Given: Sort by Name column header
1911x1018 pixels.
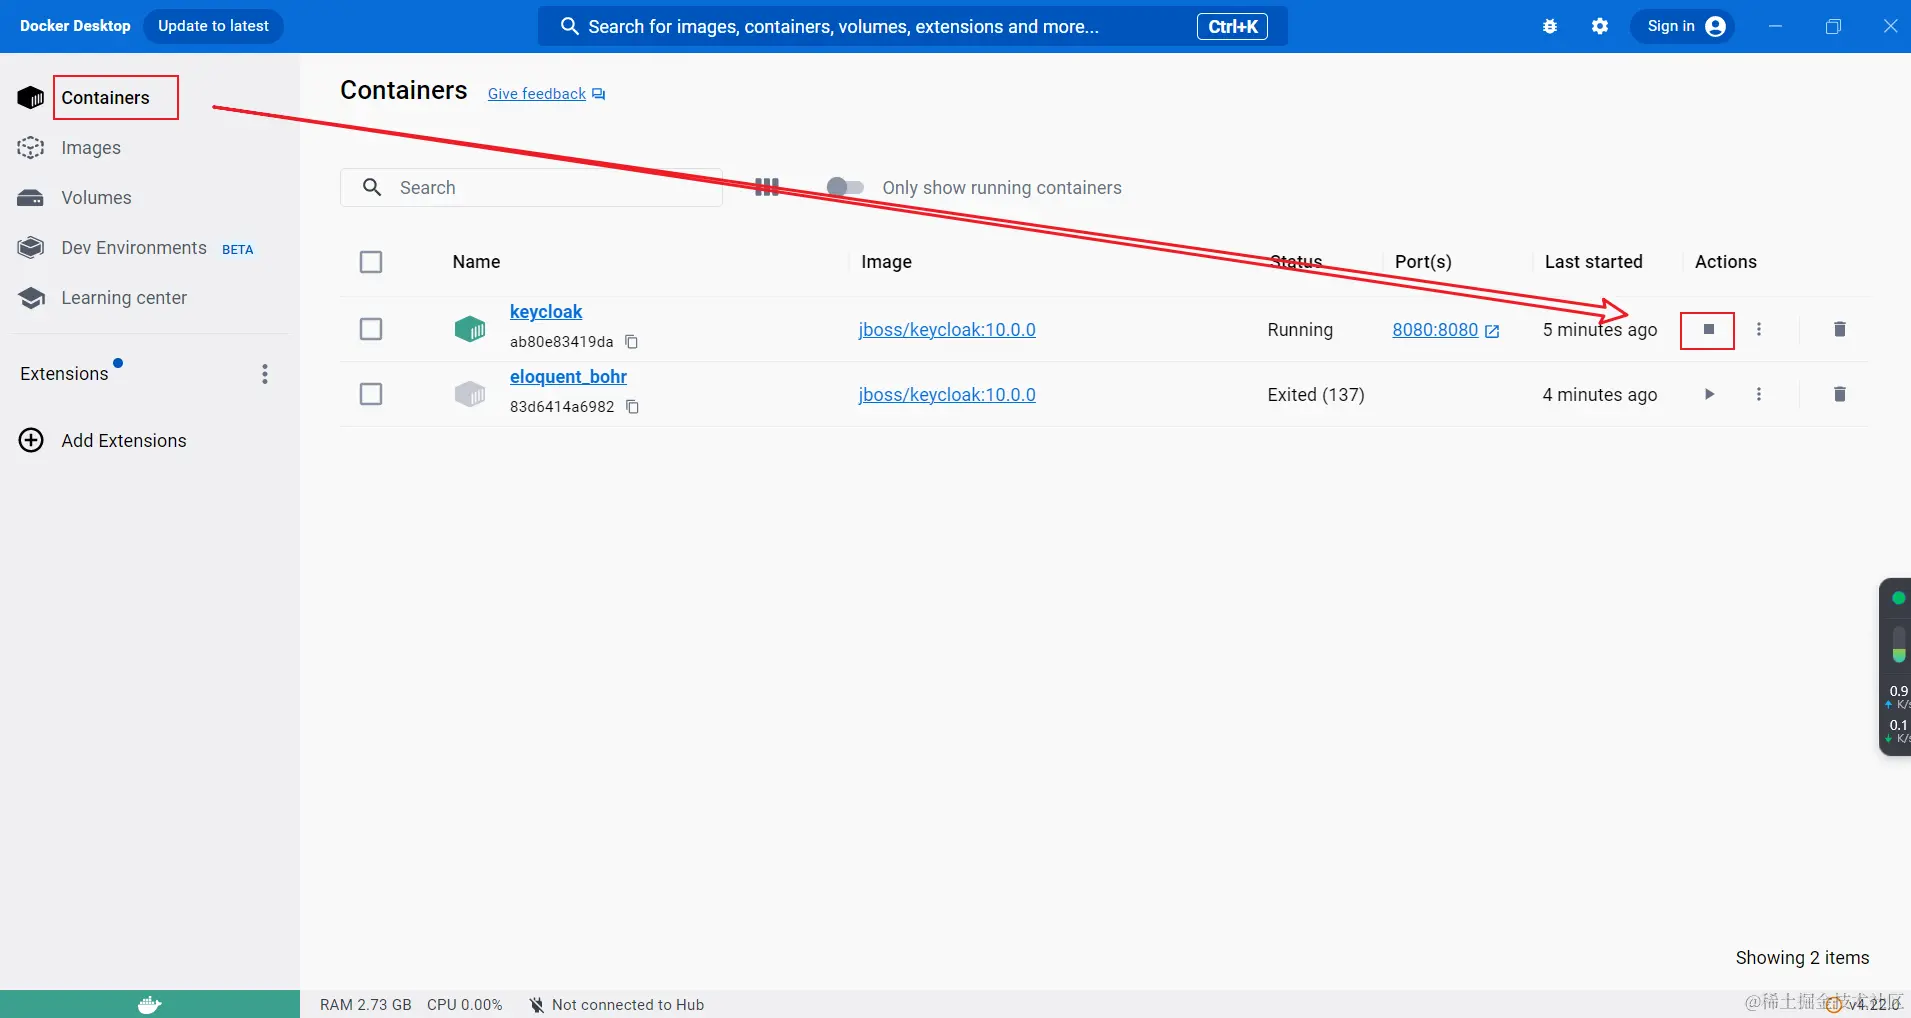Looking at the screenshot, I should [x=476, y=262].
